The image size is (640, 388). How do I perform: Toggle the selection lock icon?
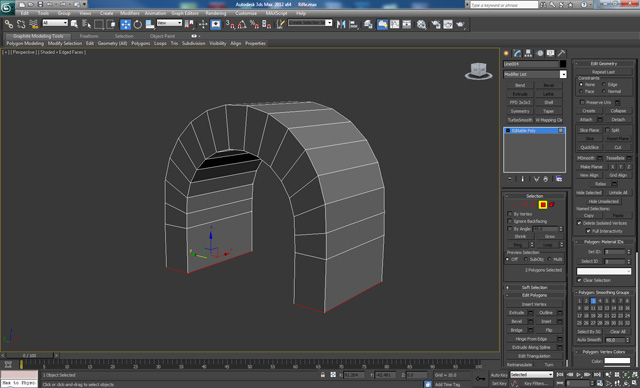click(x=323, y=375)
